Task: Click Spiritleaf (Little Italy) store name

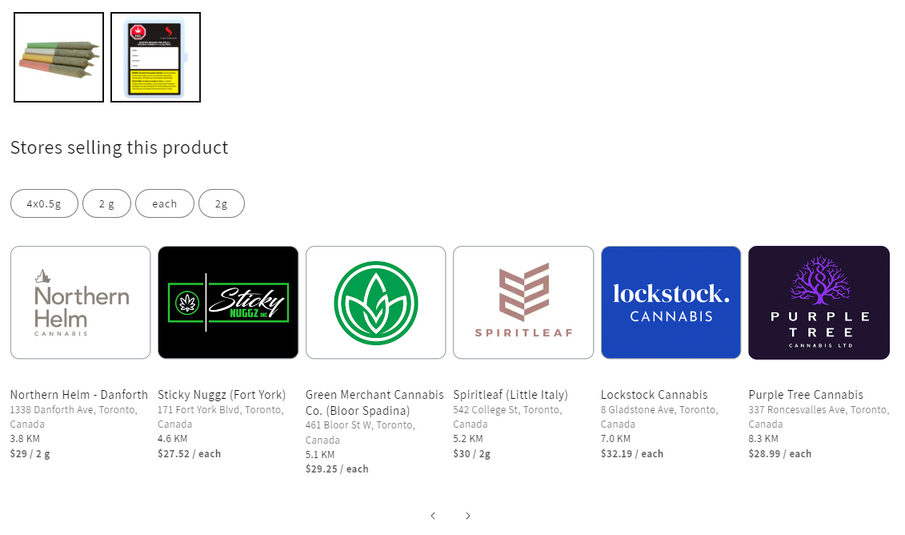Action: click(510, 395)
